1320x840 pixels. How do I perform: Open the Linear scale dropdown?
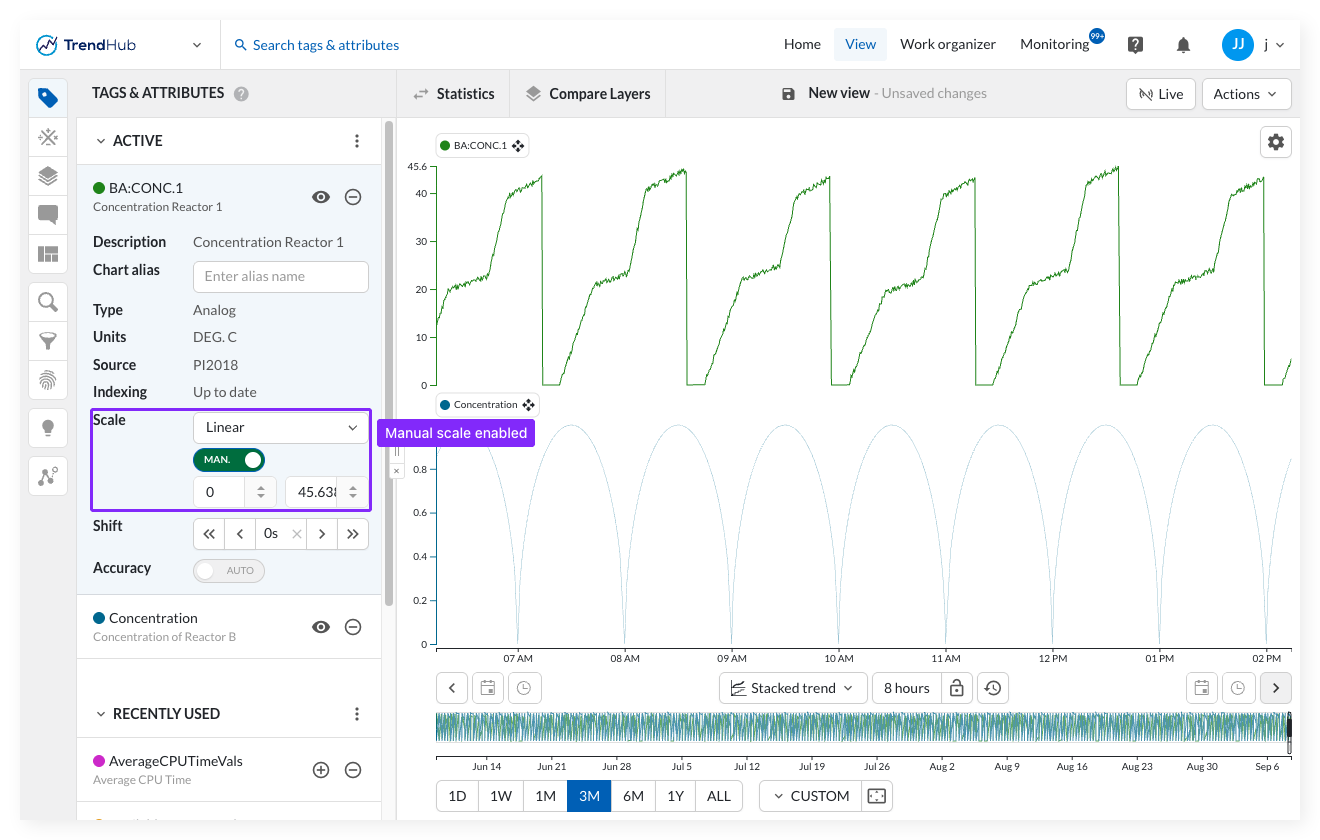[281, 427]
